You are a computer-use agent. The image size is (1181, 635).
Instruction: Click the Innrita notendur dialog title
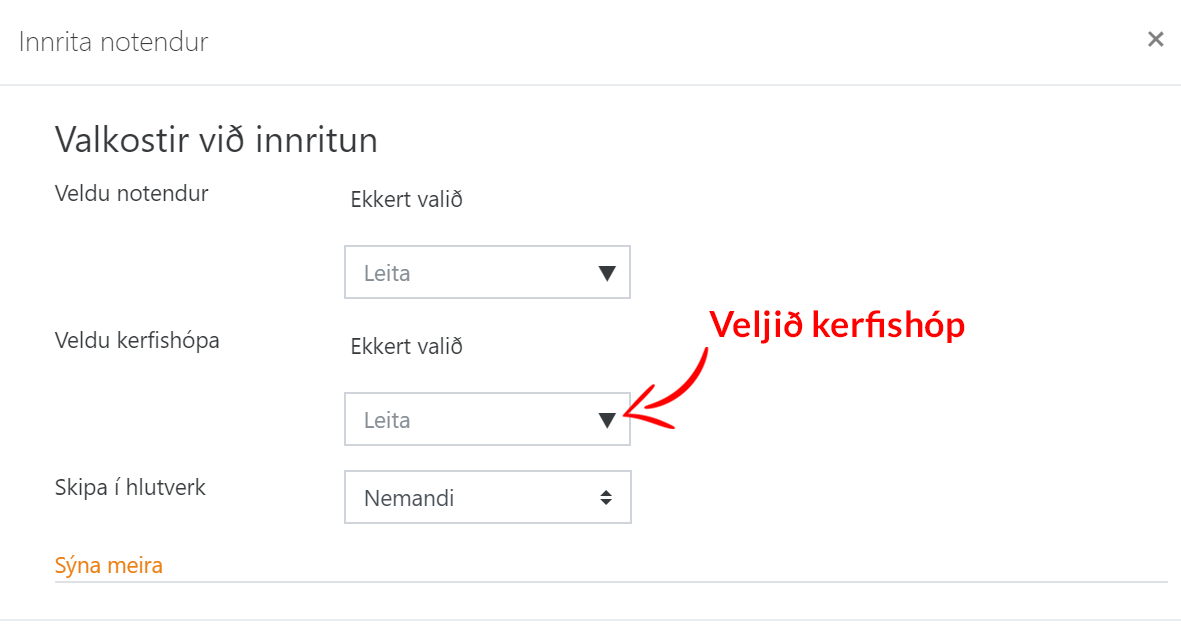tap(113, 42)
